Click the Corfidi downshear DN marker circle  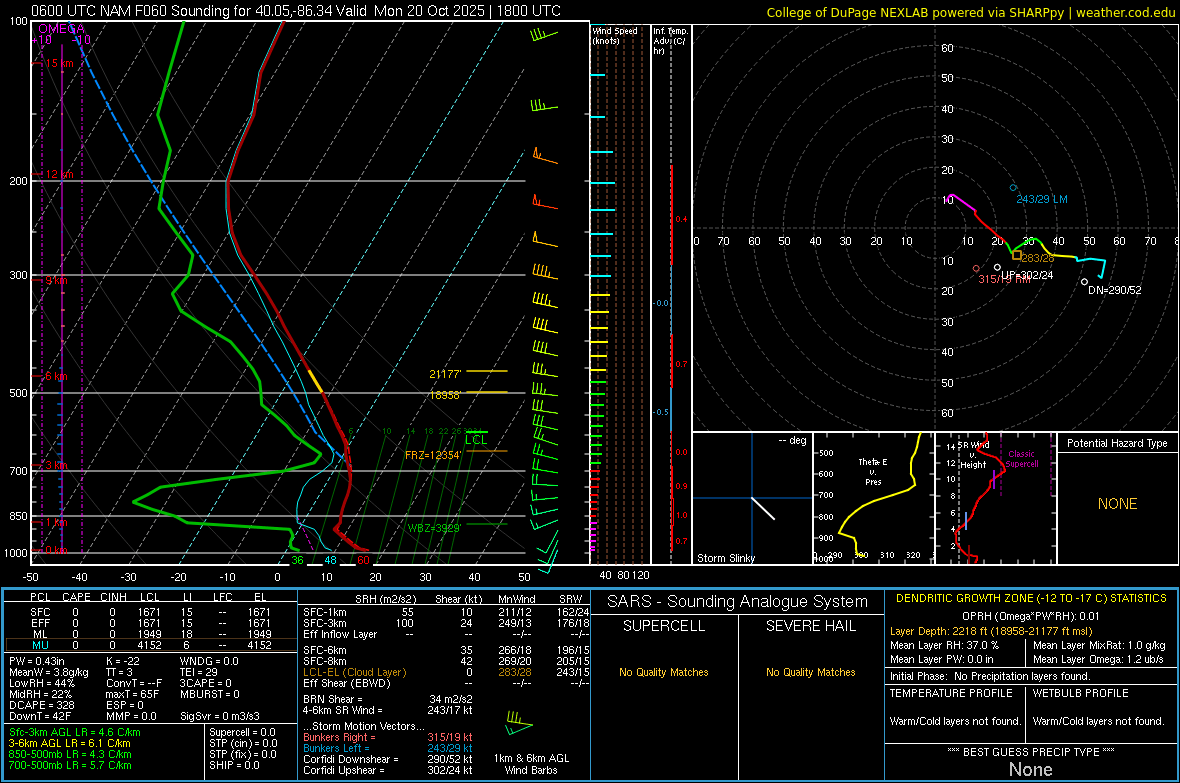pos(1084,282)
